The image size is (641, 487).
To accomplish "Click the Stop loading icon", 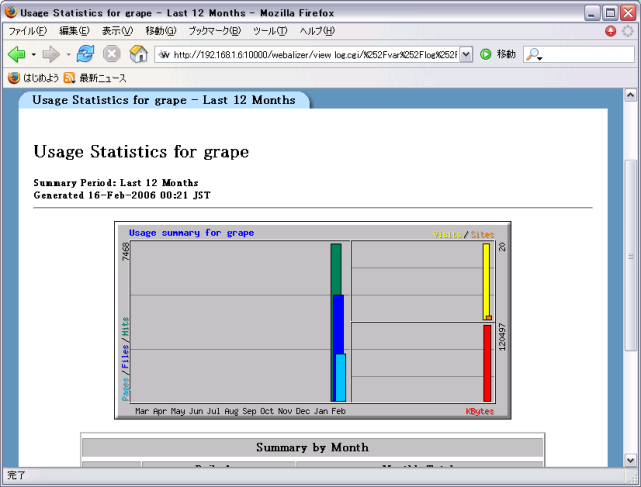I will pyautogui.click(x=112, y=54).
